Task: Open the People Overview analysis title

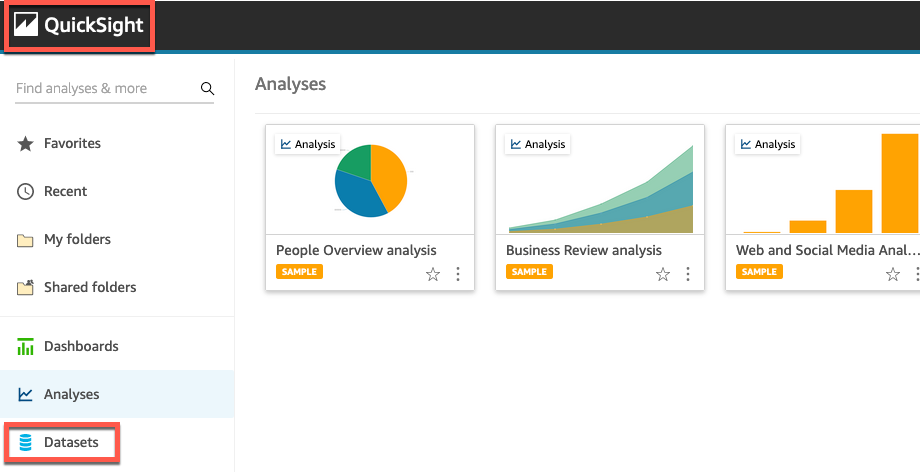Action: [x=356, y=251]
